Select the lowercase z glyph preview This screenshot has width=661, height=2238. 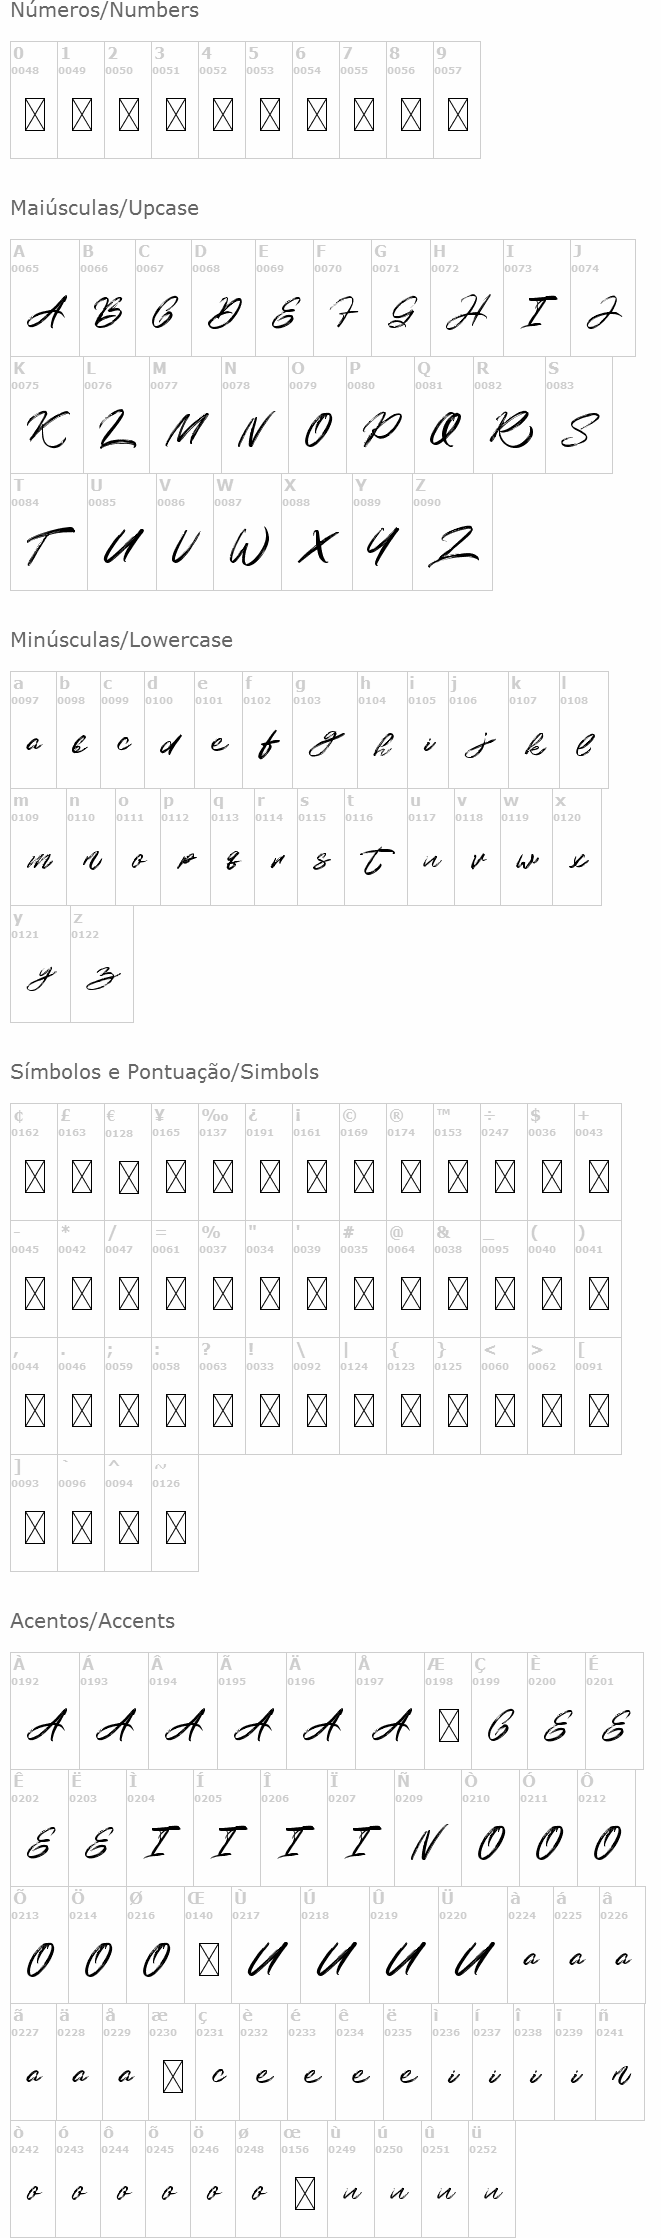click(x=100, y=978)
